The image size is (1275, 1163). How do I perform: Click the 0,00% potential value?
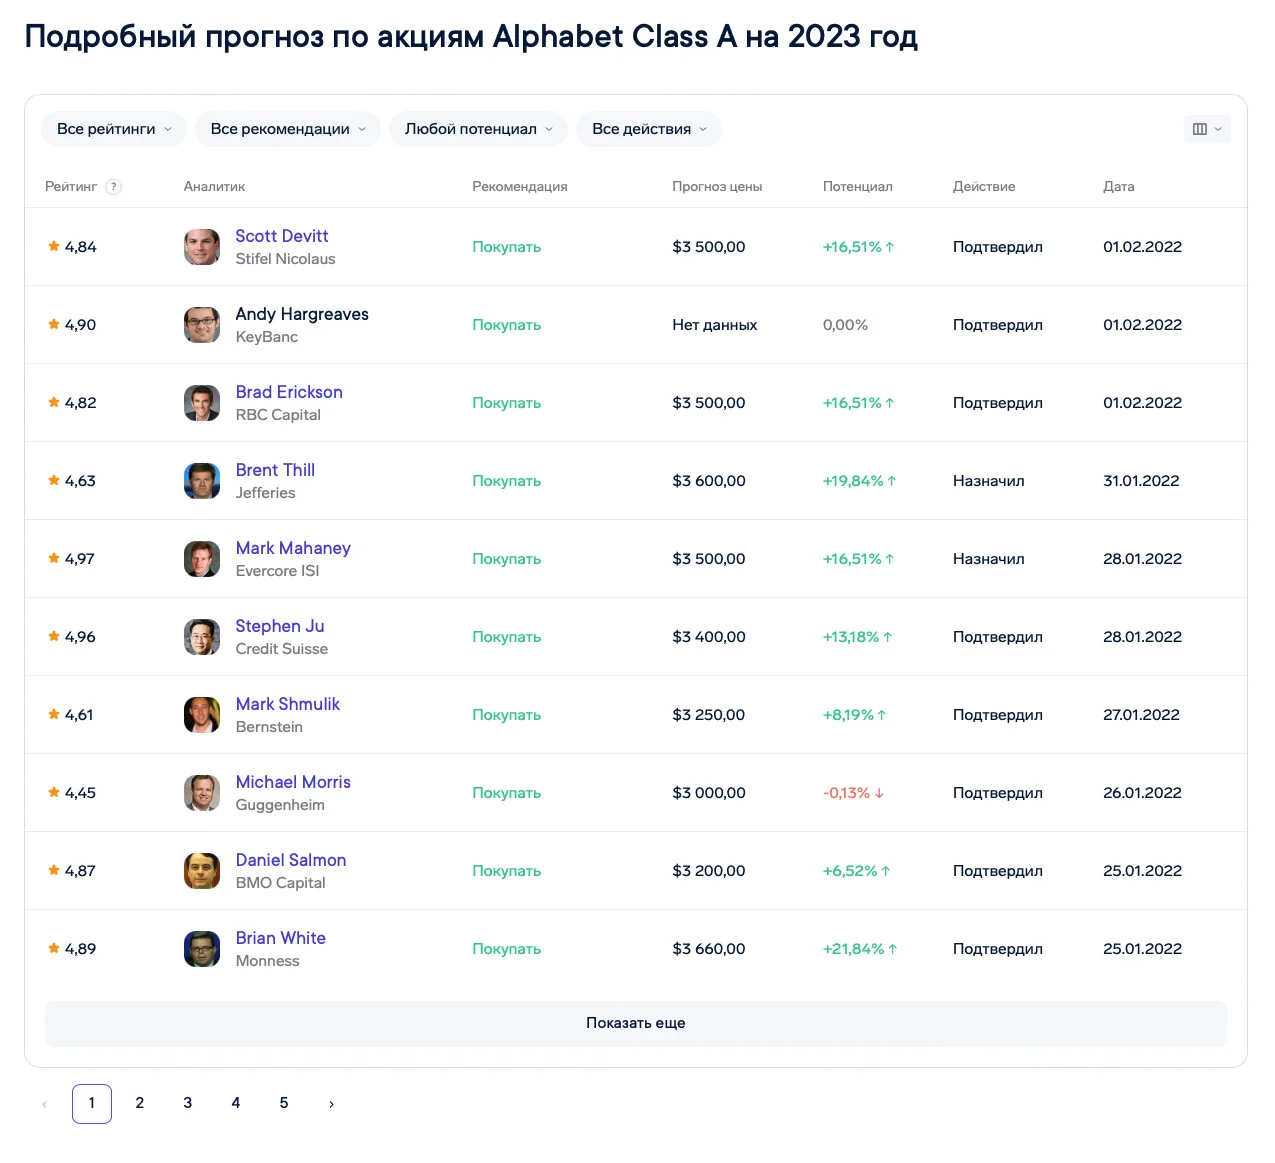(x=845, y=325)
